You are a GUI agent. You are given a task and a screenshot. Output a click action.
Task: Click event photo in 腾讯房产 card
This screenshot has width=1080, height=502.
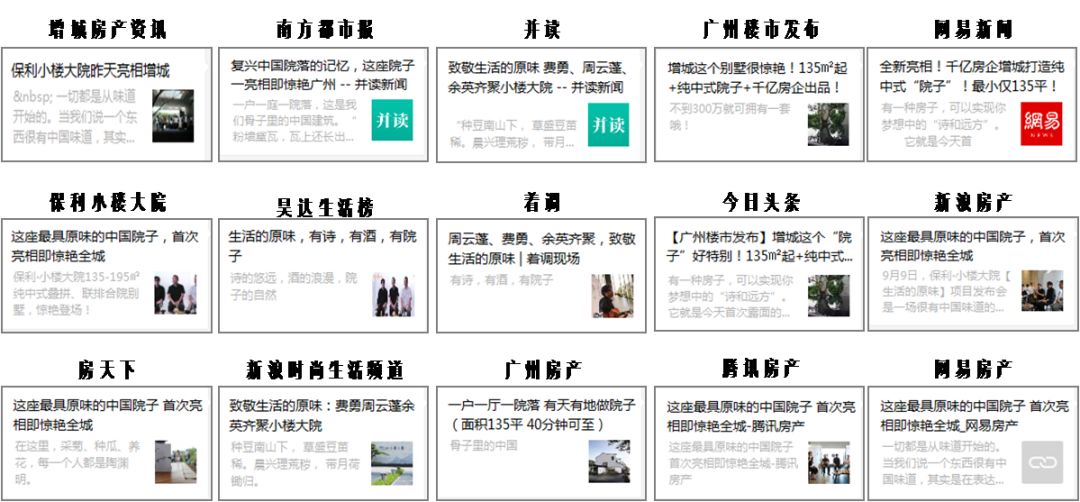(829, 463)
